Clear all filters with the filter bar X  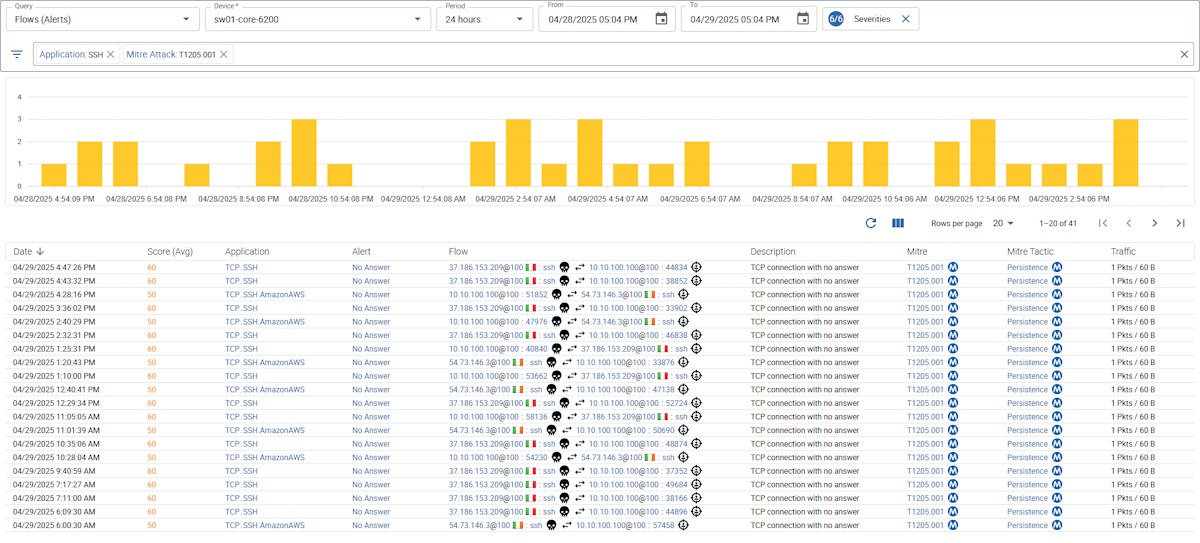[x=1184, y=54]
